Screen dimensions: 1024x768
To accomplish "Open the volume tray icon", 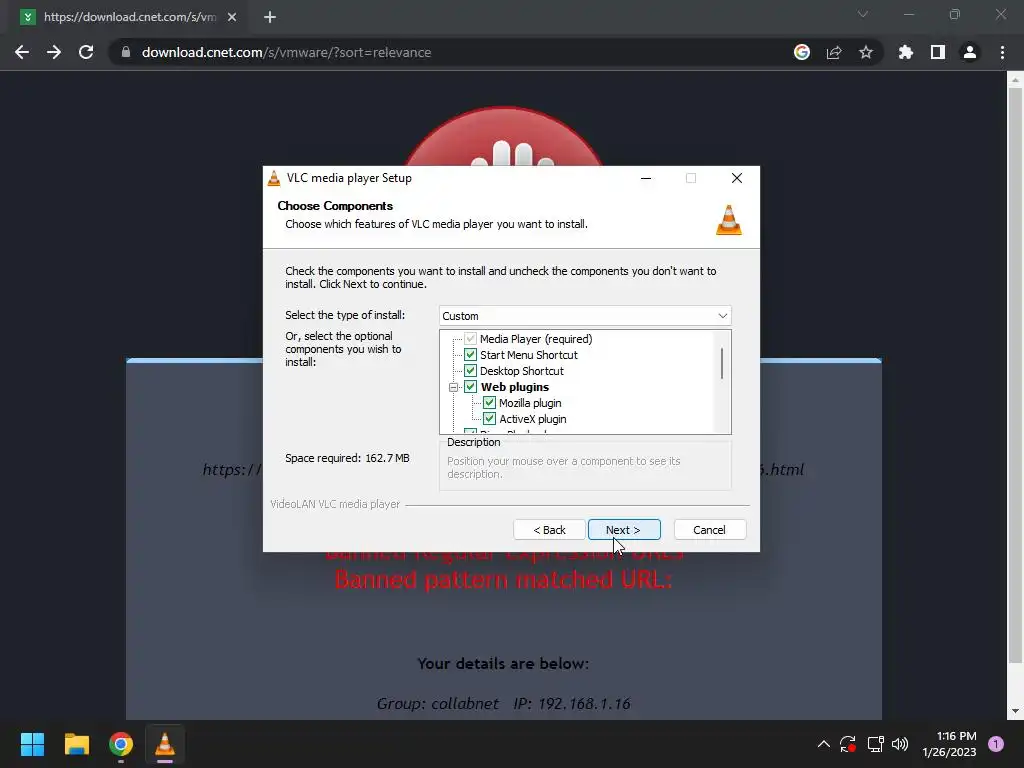I will pos(900,744).
